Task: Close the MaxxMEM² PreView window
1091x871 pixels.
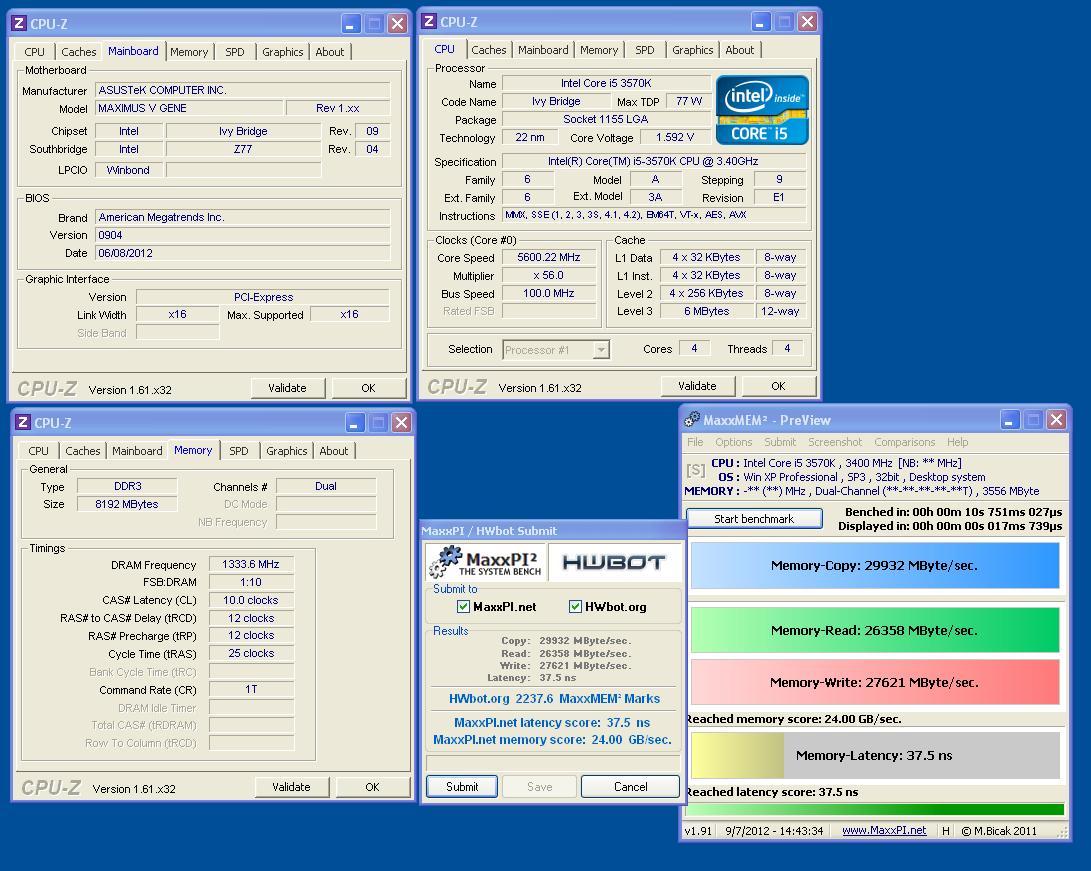Action: [1056, 419]
